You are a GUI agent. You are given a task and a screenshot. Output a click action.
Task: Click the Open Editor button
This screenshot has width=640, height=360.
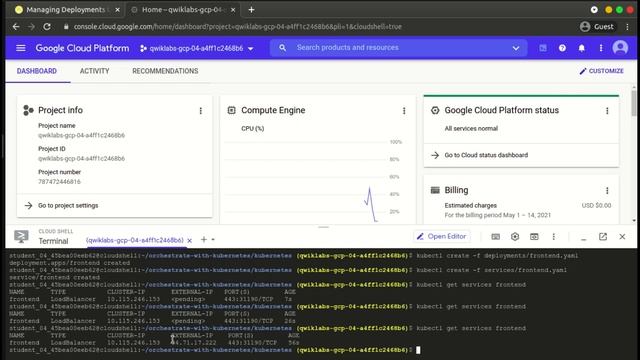(x=442, y=236)
